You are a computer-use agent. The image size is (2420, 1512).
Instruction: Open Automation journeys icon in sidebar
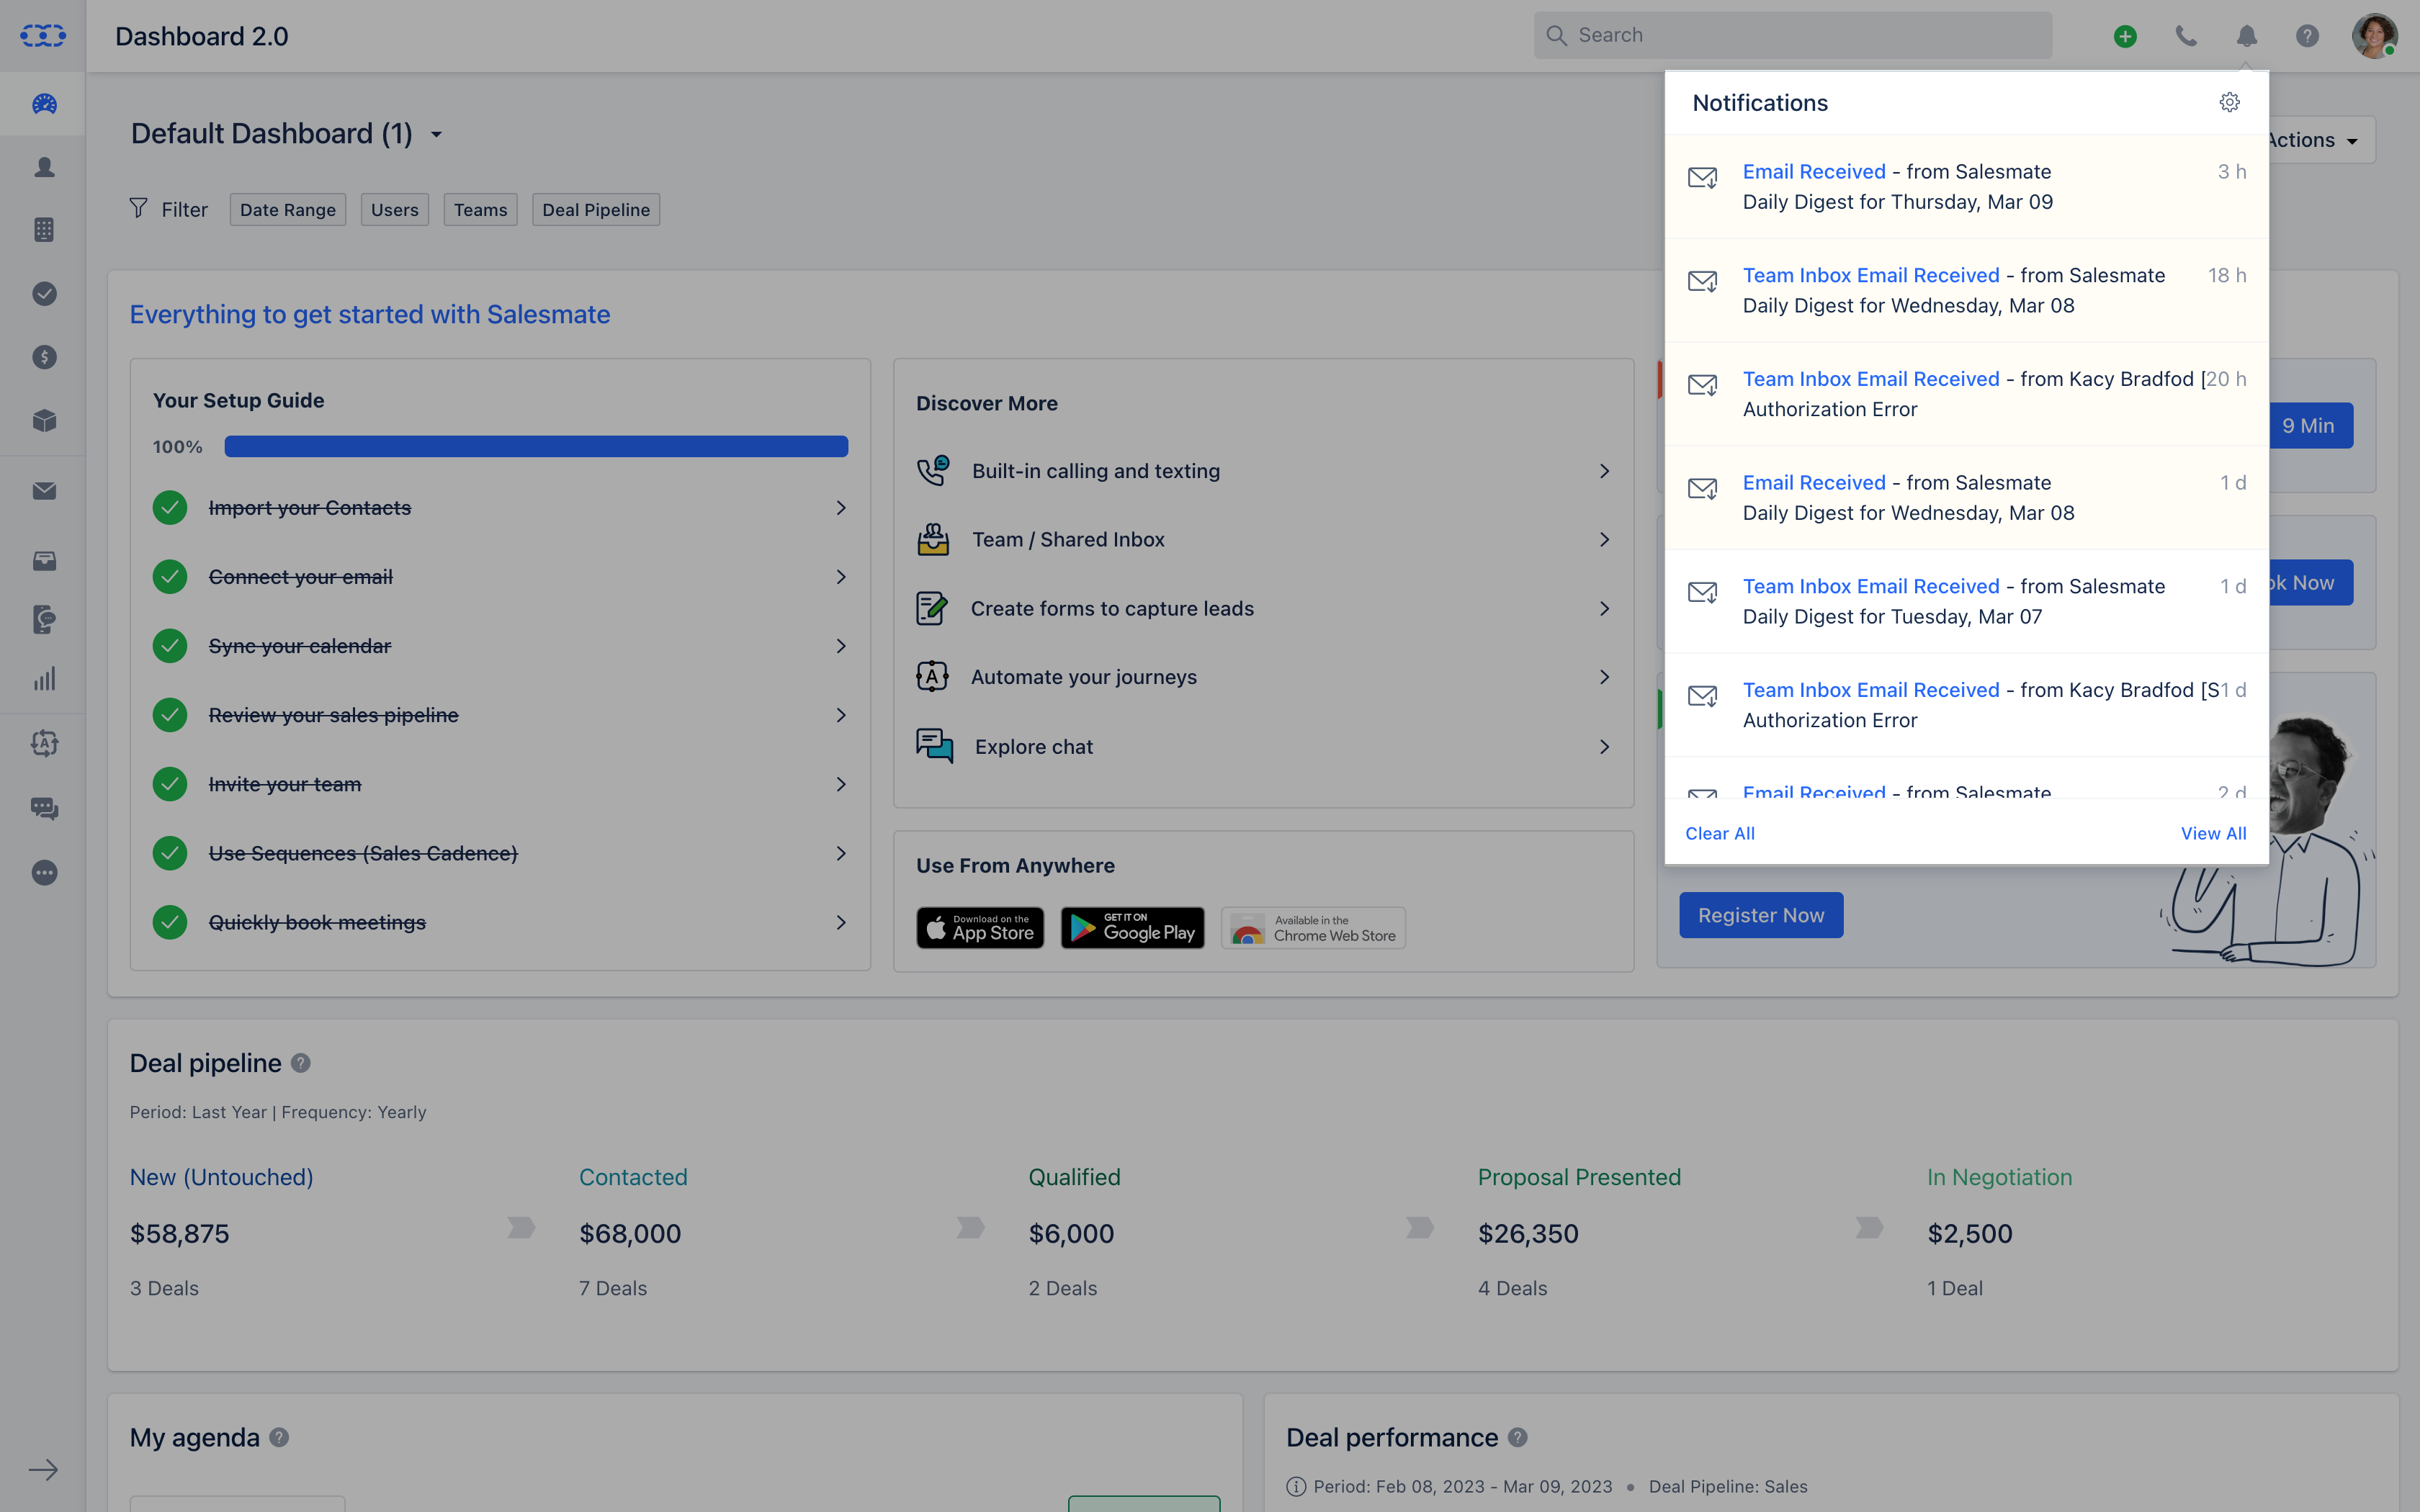pyautogui.click(x=44, y=743)
